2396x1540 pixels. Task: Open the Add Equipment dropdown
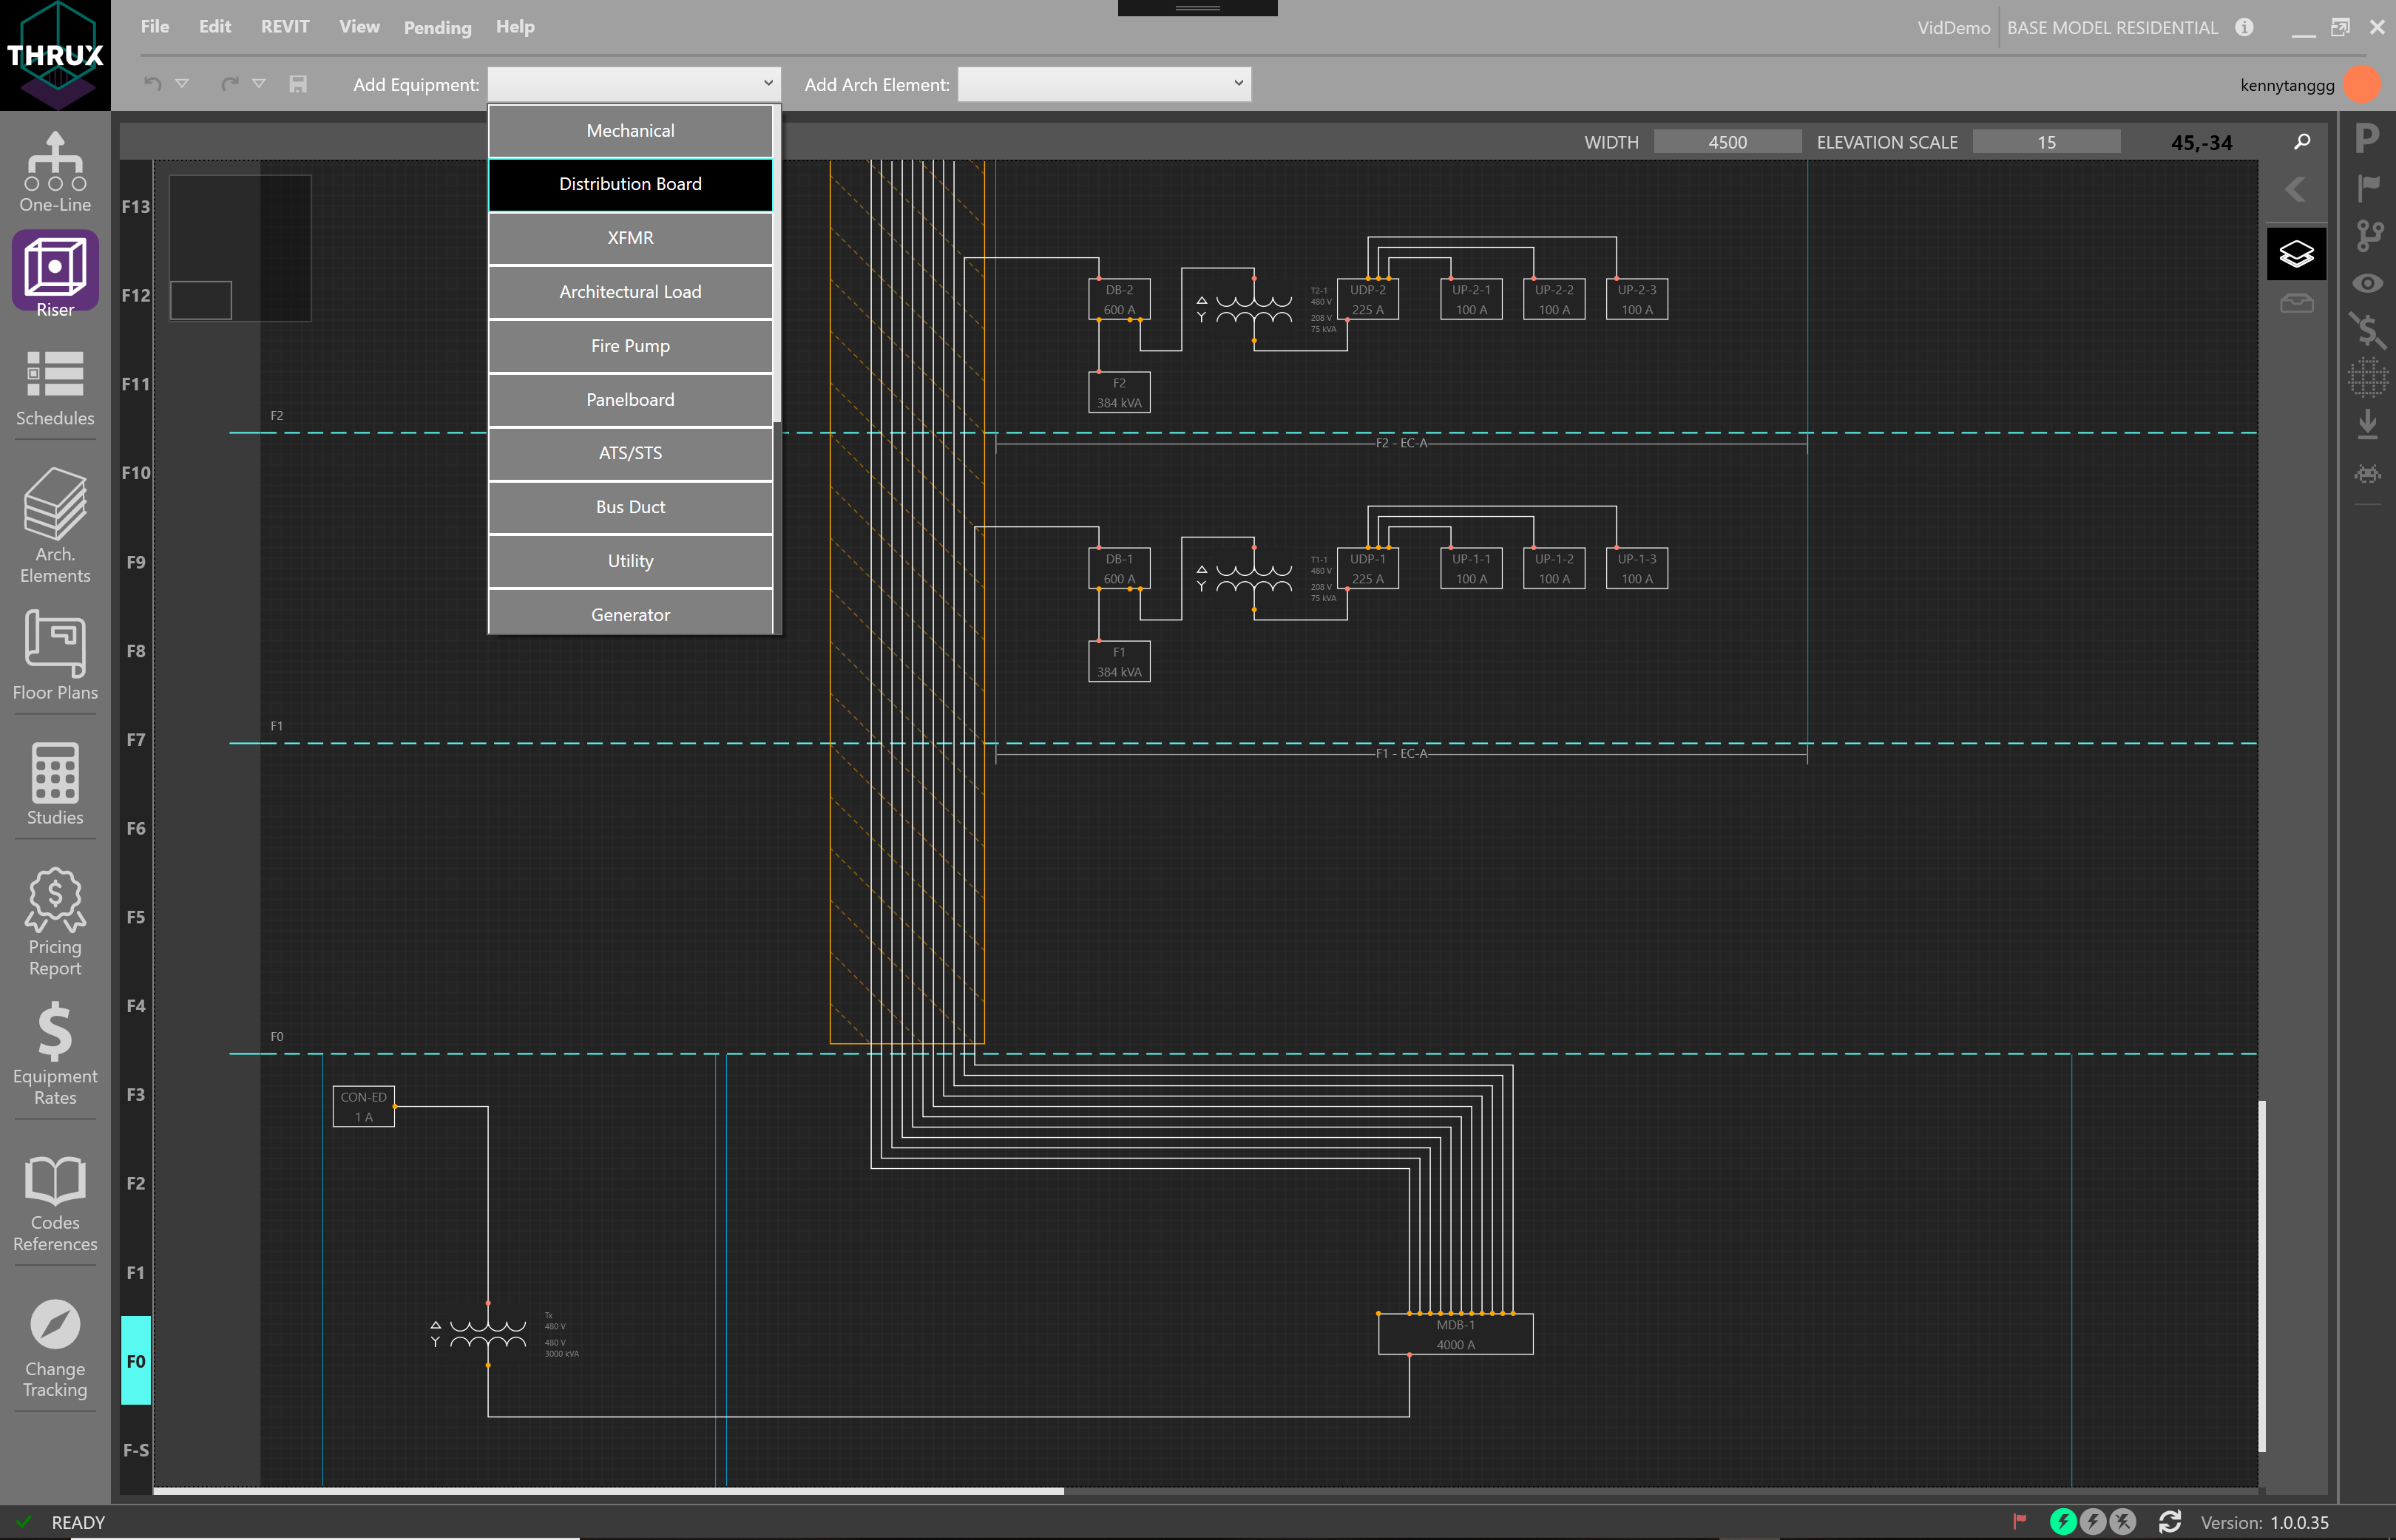(634, 84)
